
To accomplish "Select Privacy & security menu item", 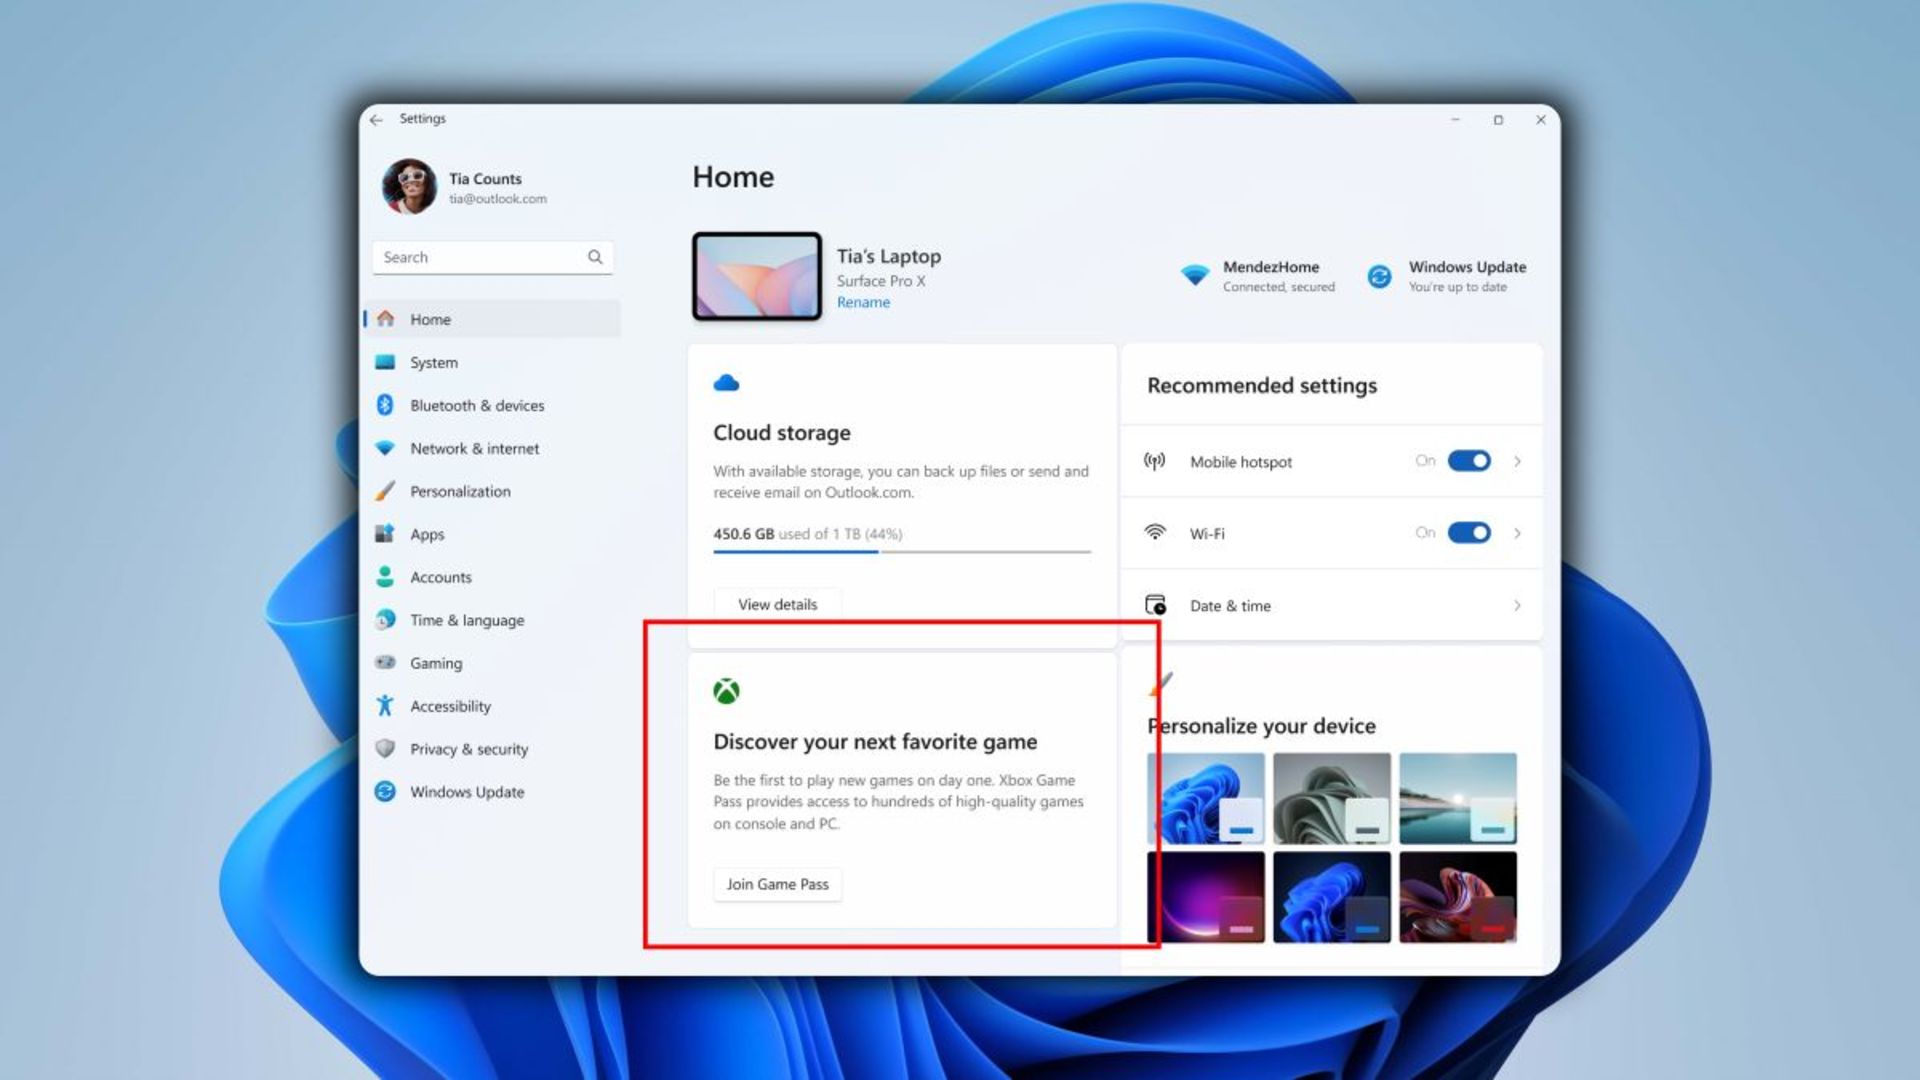I will pyautogui.click(x=469, y=748).
